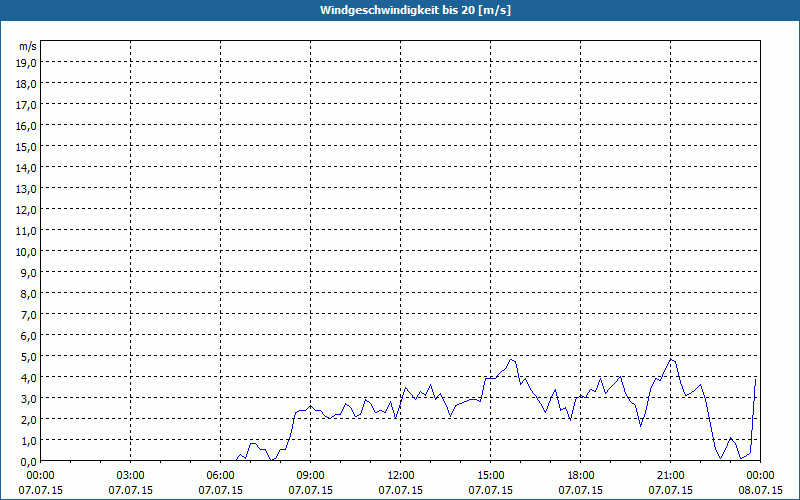Click the wind peak at 21:00
The width and height of the screenshot is (800, 500).
click(x=671, y=359)
